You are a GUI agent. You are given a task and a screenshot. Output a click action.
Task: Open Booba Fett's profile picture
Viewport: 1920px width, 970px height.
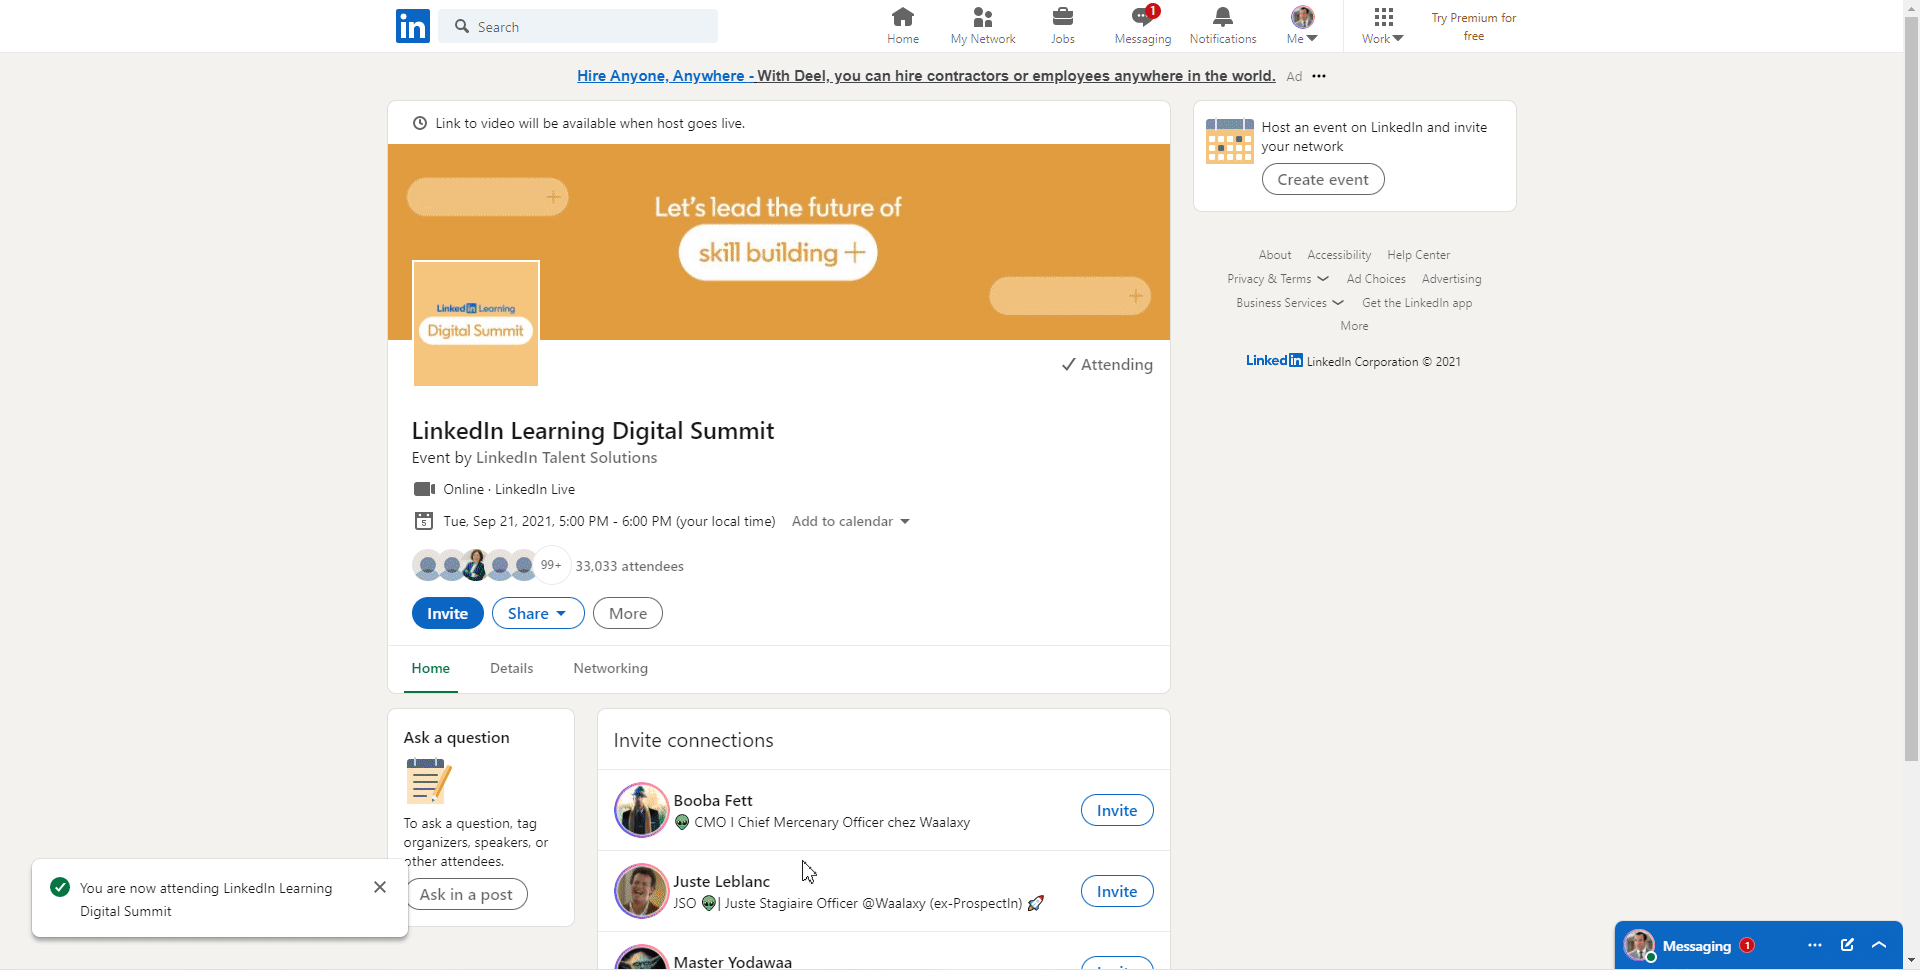641,810
